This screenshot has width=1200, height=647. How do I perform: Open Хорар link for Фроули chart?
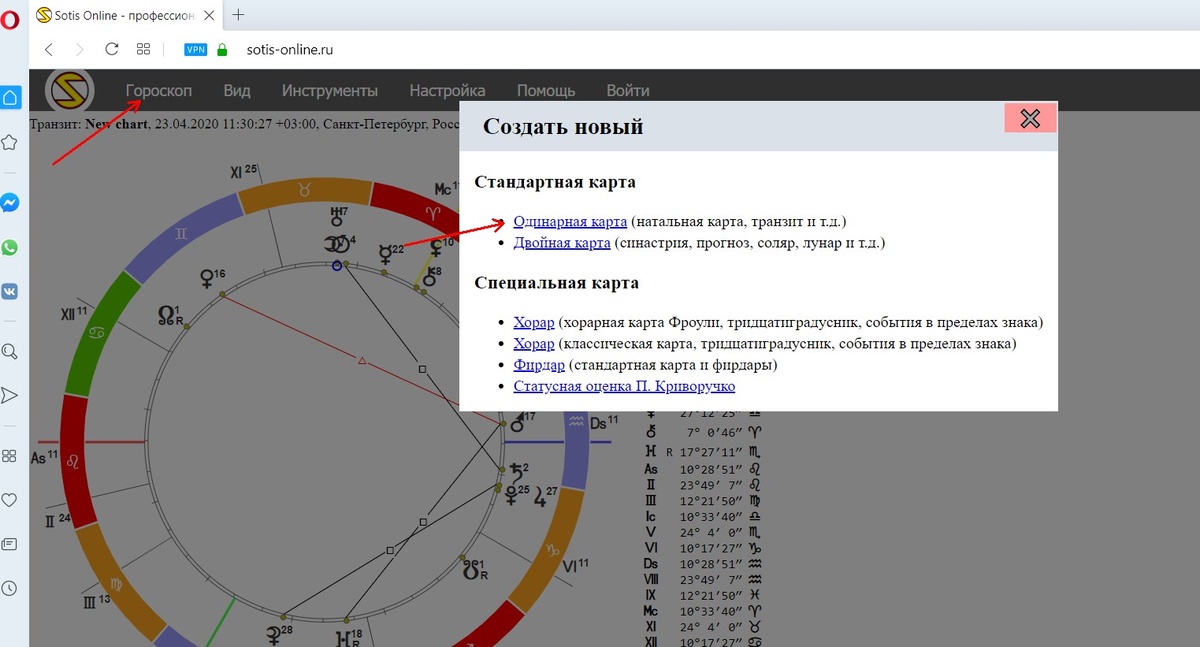(534, 323)
